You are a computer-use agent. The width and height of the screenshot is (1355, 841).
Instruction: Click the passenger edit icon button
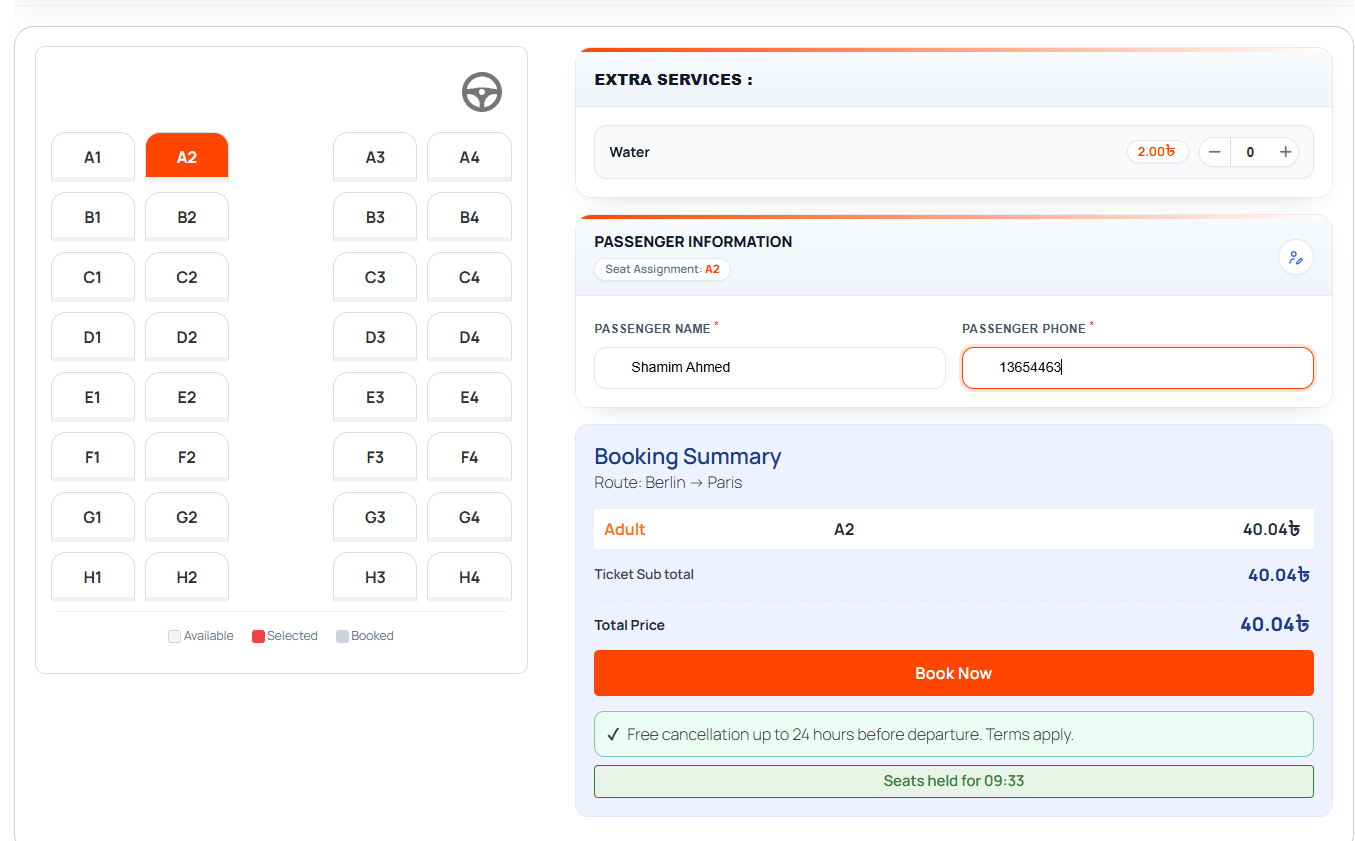tap(1296, 258)
